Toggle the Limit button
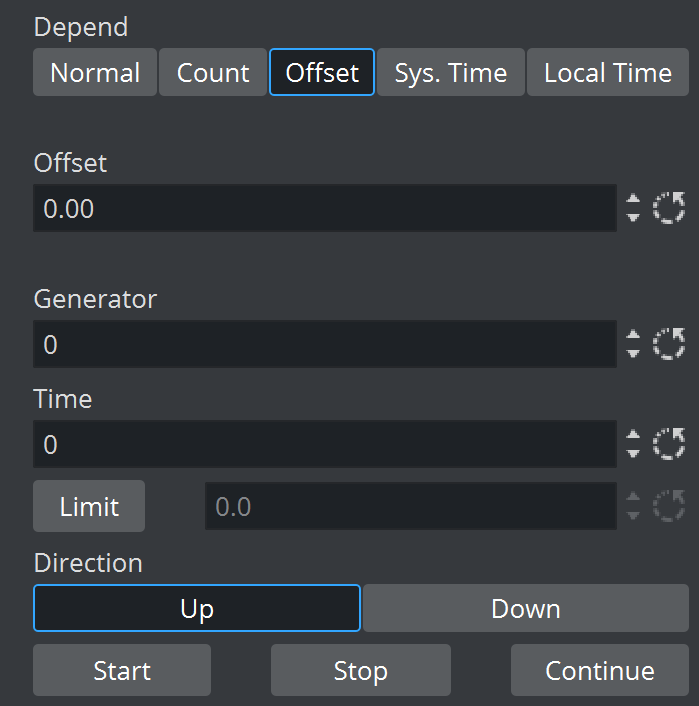The height and width of the screenshot is (706, 699). pyautogui.click(x=89, y=506)
